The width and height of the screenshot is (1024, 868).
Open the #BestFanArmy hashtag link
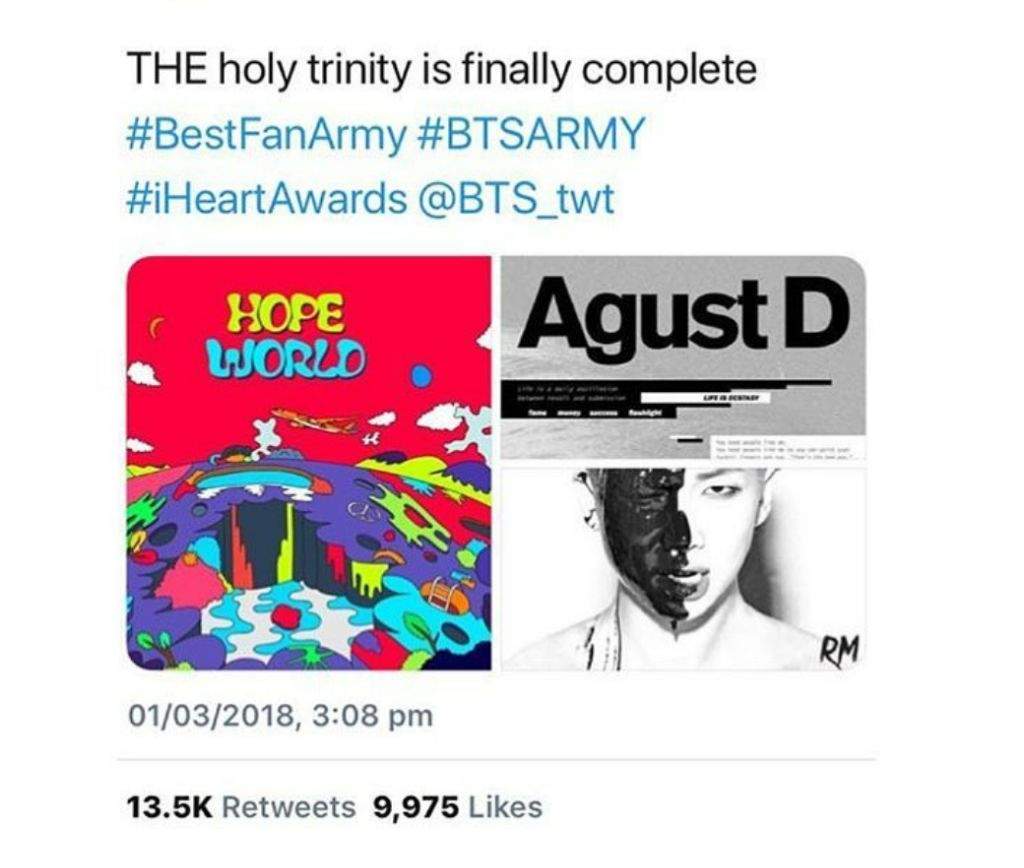point(265,135)
